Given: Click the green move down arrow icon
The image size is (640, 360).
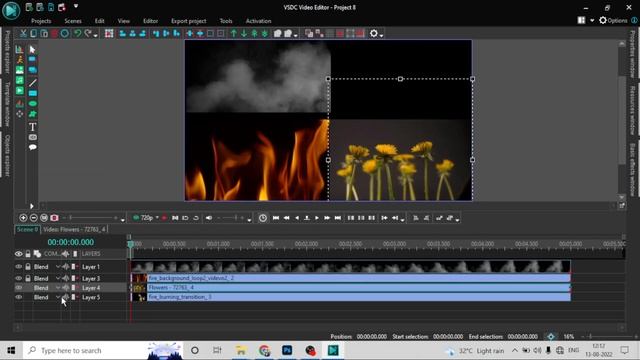Looking at the screenshot, I should pos(244,33).
